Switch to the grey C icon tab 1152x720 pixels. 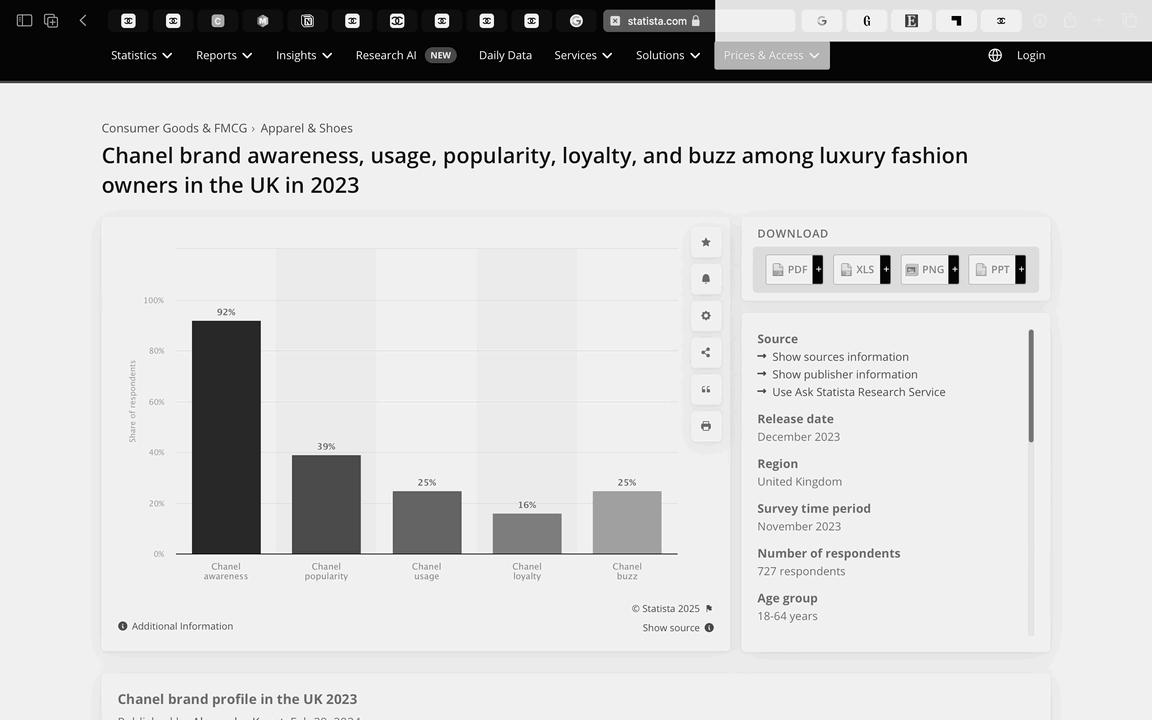tap(218, 21)
